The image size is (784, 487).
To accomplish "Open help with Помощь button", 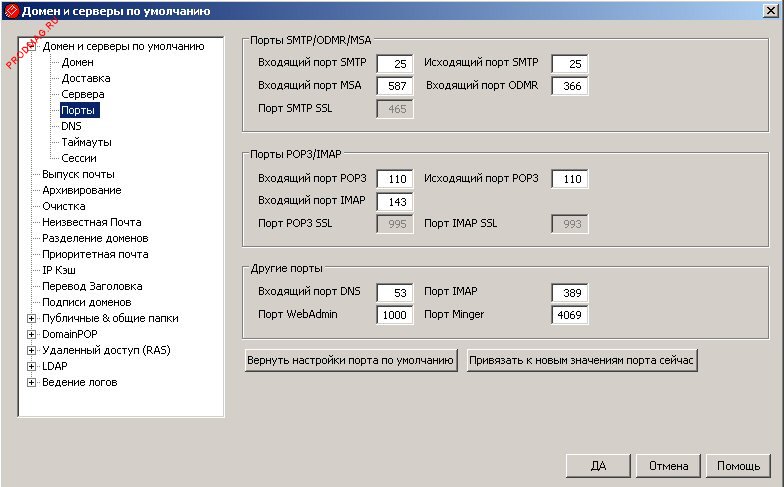I will [739, 466].
